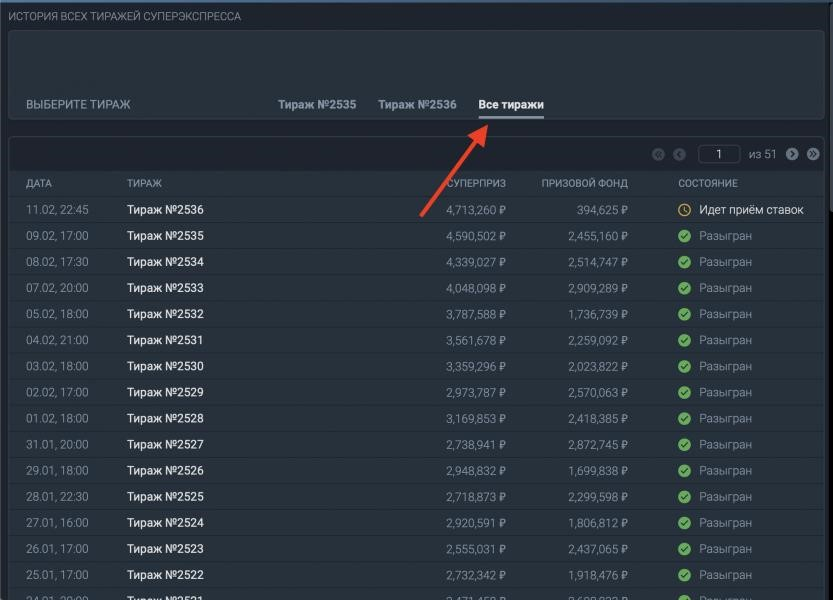This screenshot has height=600, width=833.
Task: Click the prize fund value 1,736,739 ₽
Action: tap(598, 315)
